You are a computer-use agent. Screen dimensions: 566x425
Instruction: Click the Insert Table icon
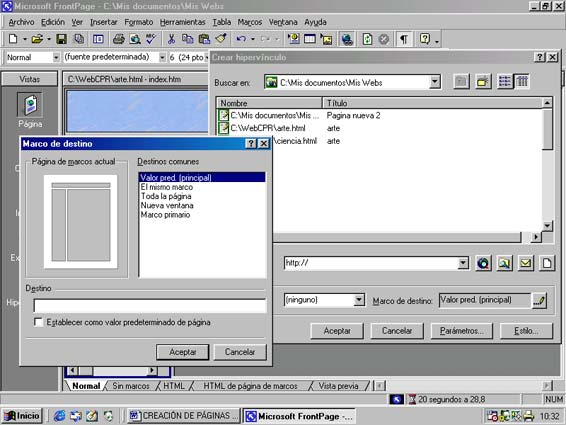tap(310, 39)
